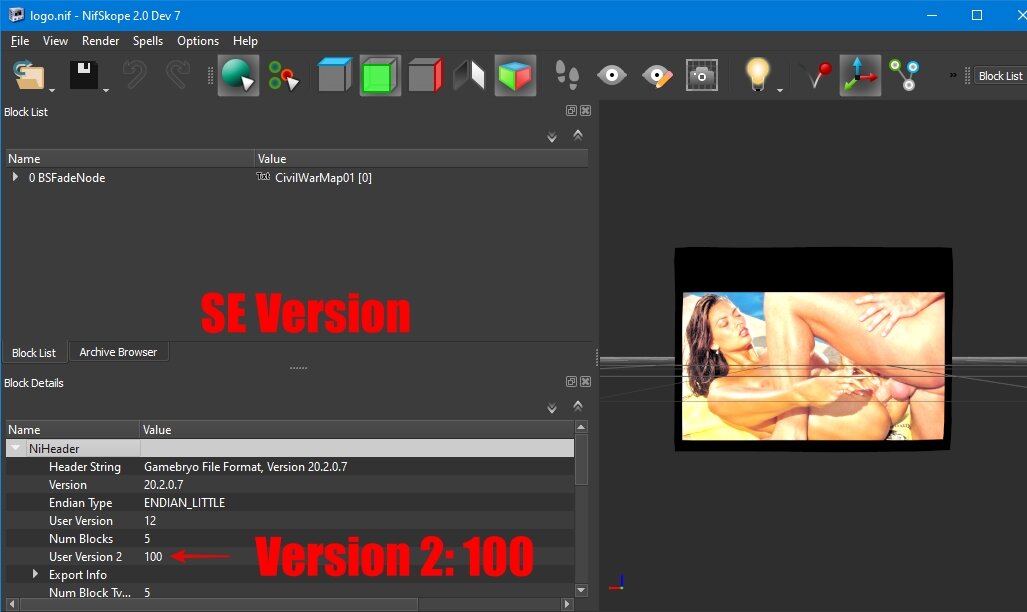Toggle perspective view colored cube
Image resolution: width=1027 pixels, height=612 pixels.
(515, 75)
